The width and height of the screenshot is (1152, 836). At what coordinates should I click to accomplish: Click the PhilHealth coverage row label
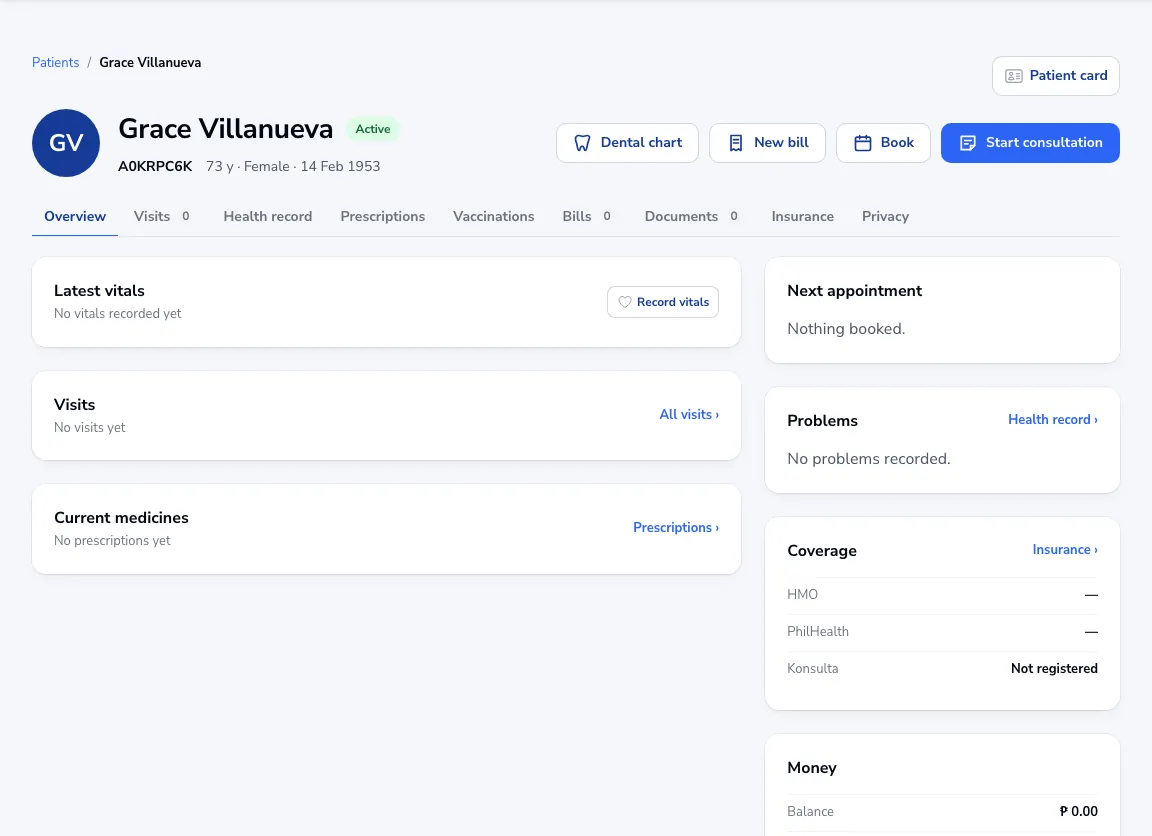tap(818, 632)
